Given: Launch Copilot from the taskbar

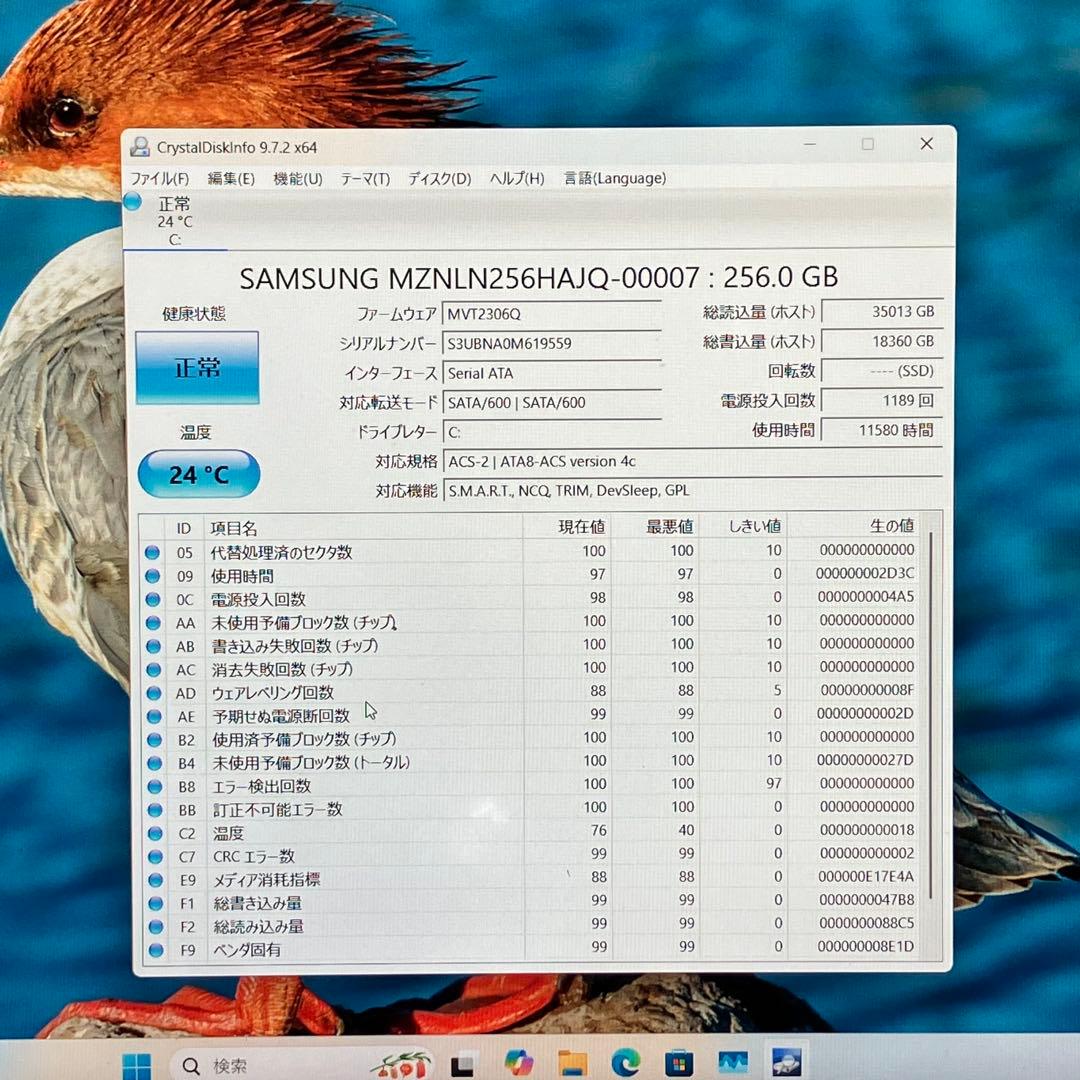Looking at the screenshot, I should tap(518, 1063).
